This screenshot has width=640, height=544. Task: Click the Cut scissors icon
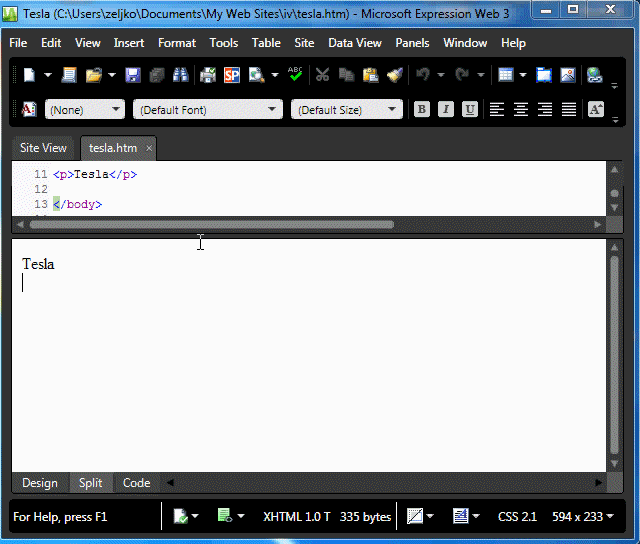tap(322, 75)
